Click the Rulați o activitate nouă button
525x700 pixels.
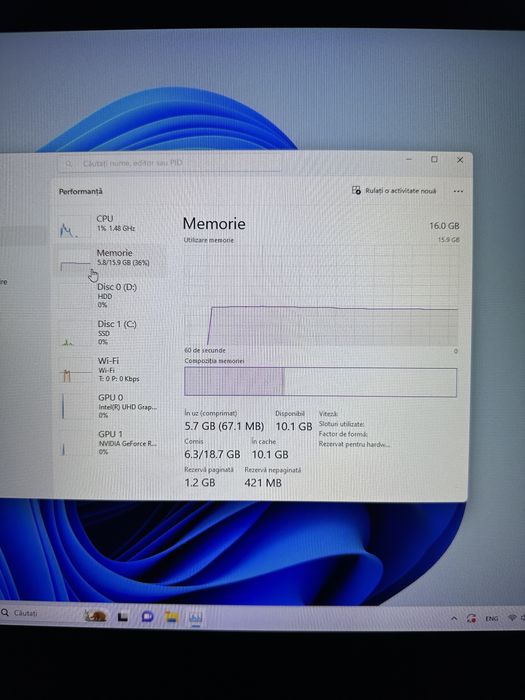(x=394, y=191)
